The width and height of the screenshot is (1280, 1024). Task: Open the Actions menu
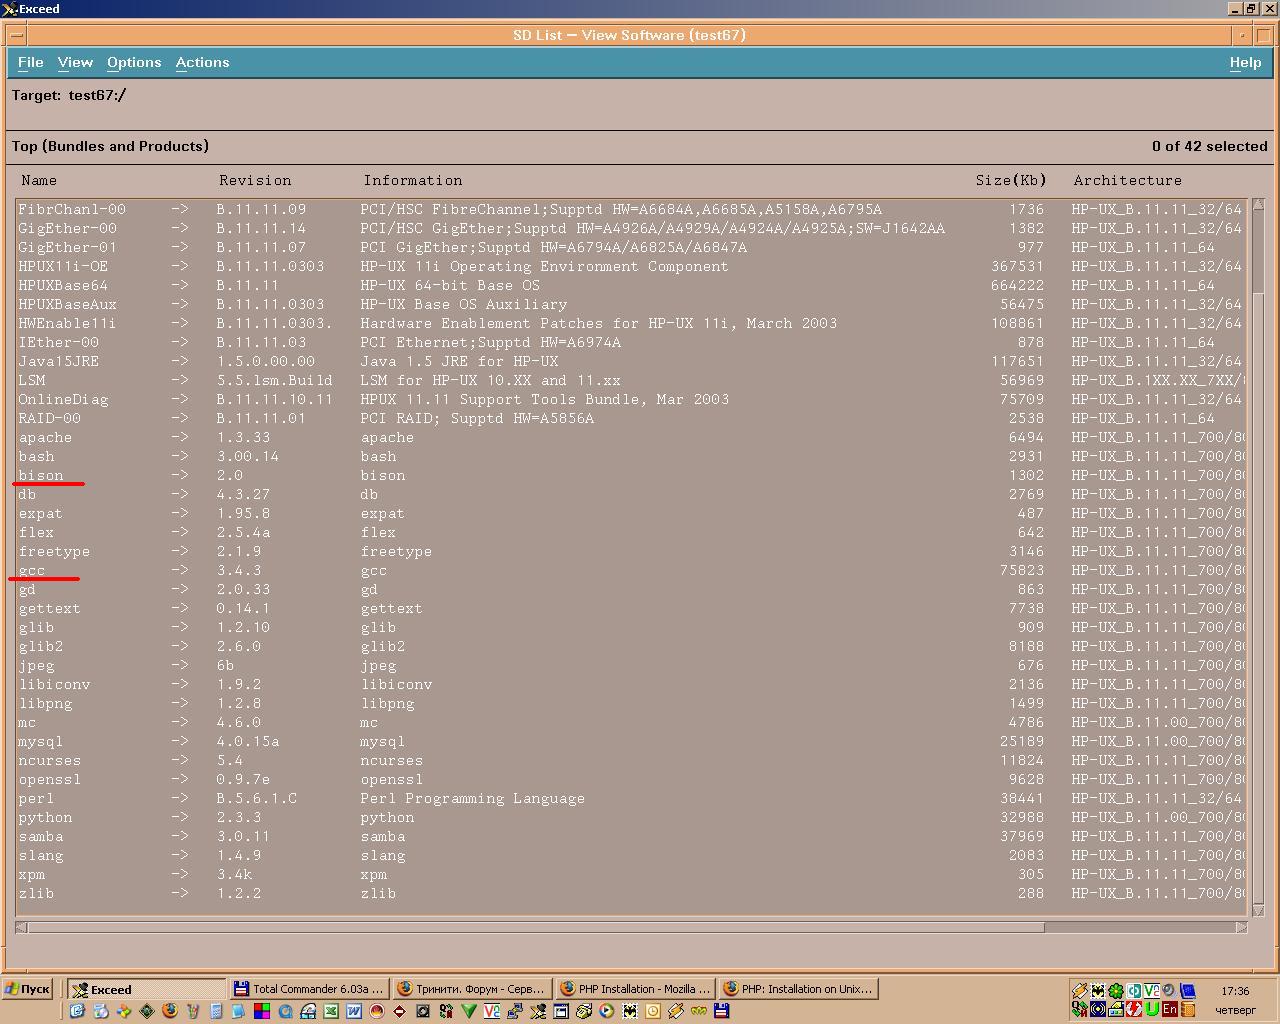(202, 62)
